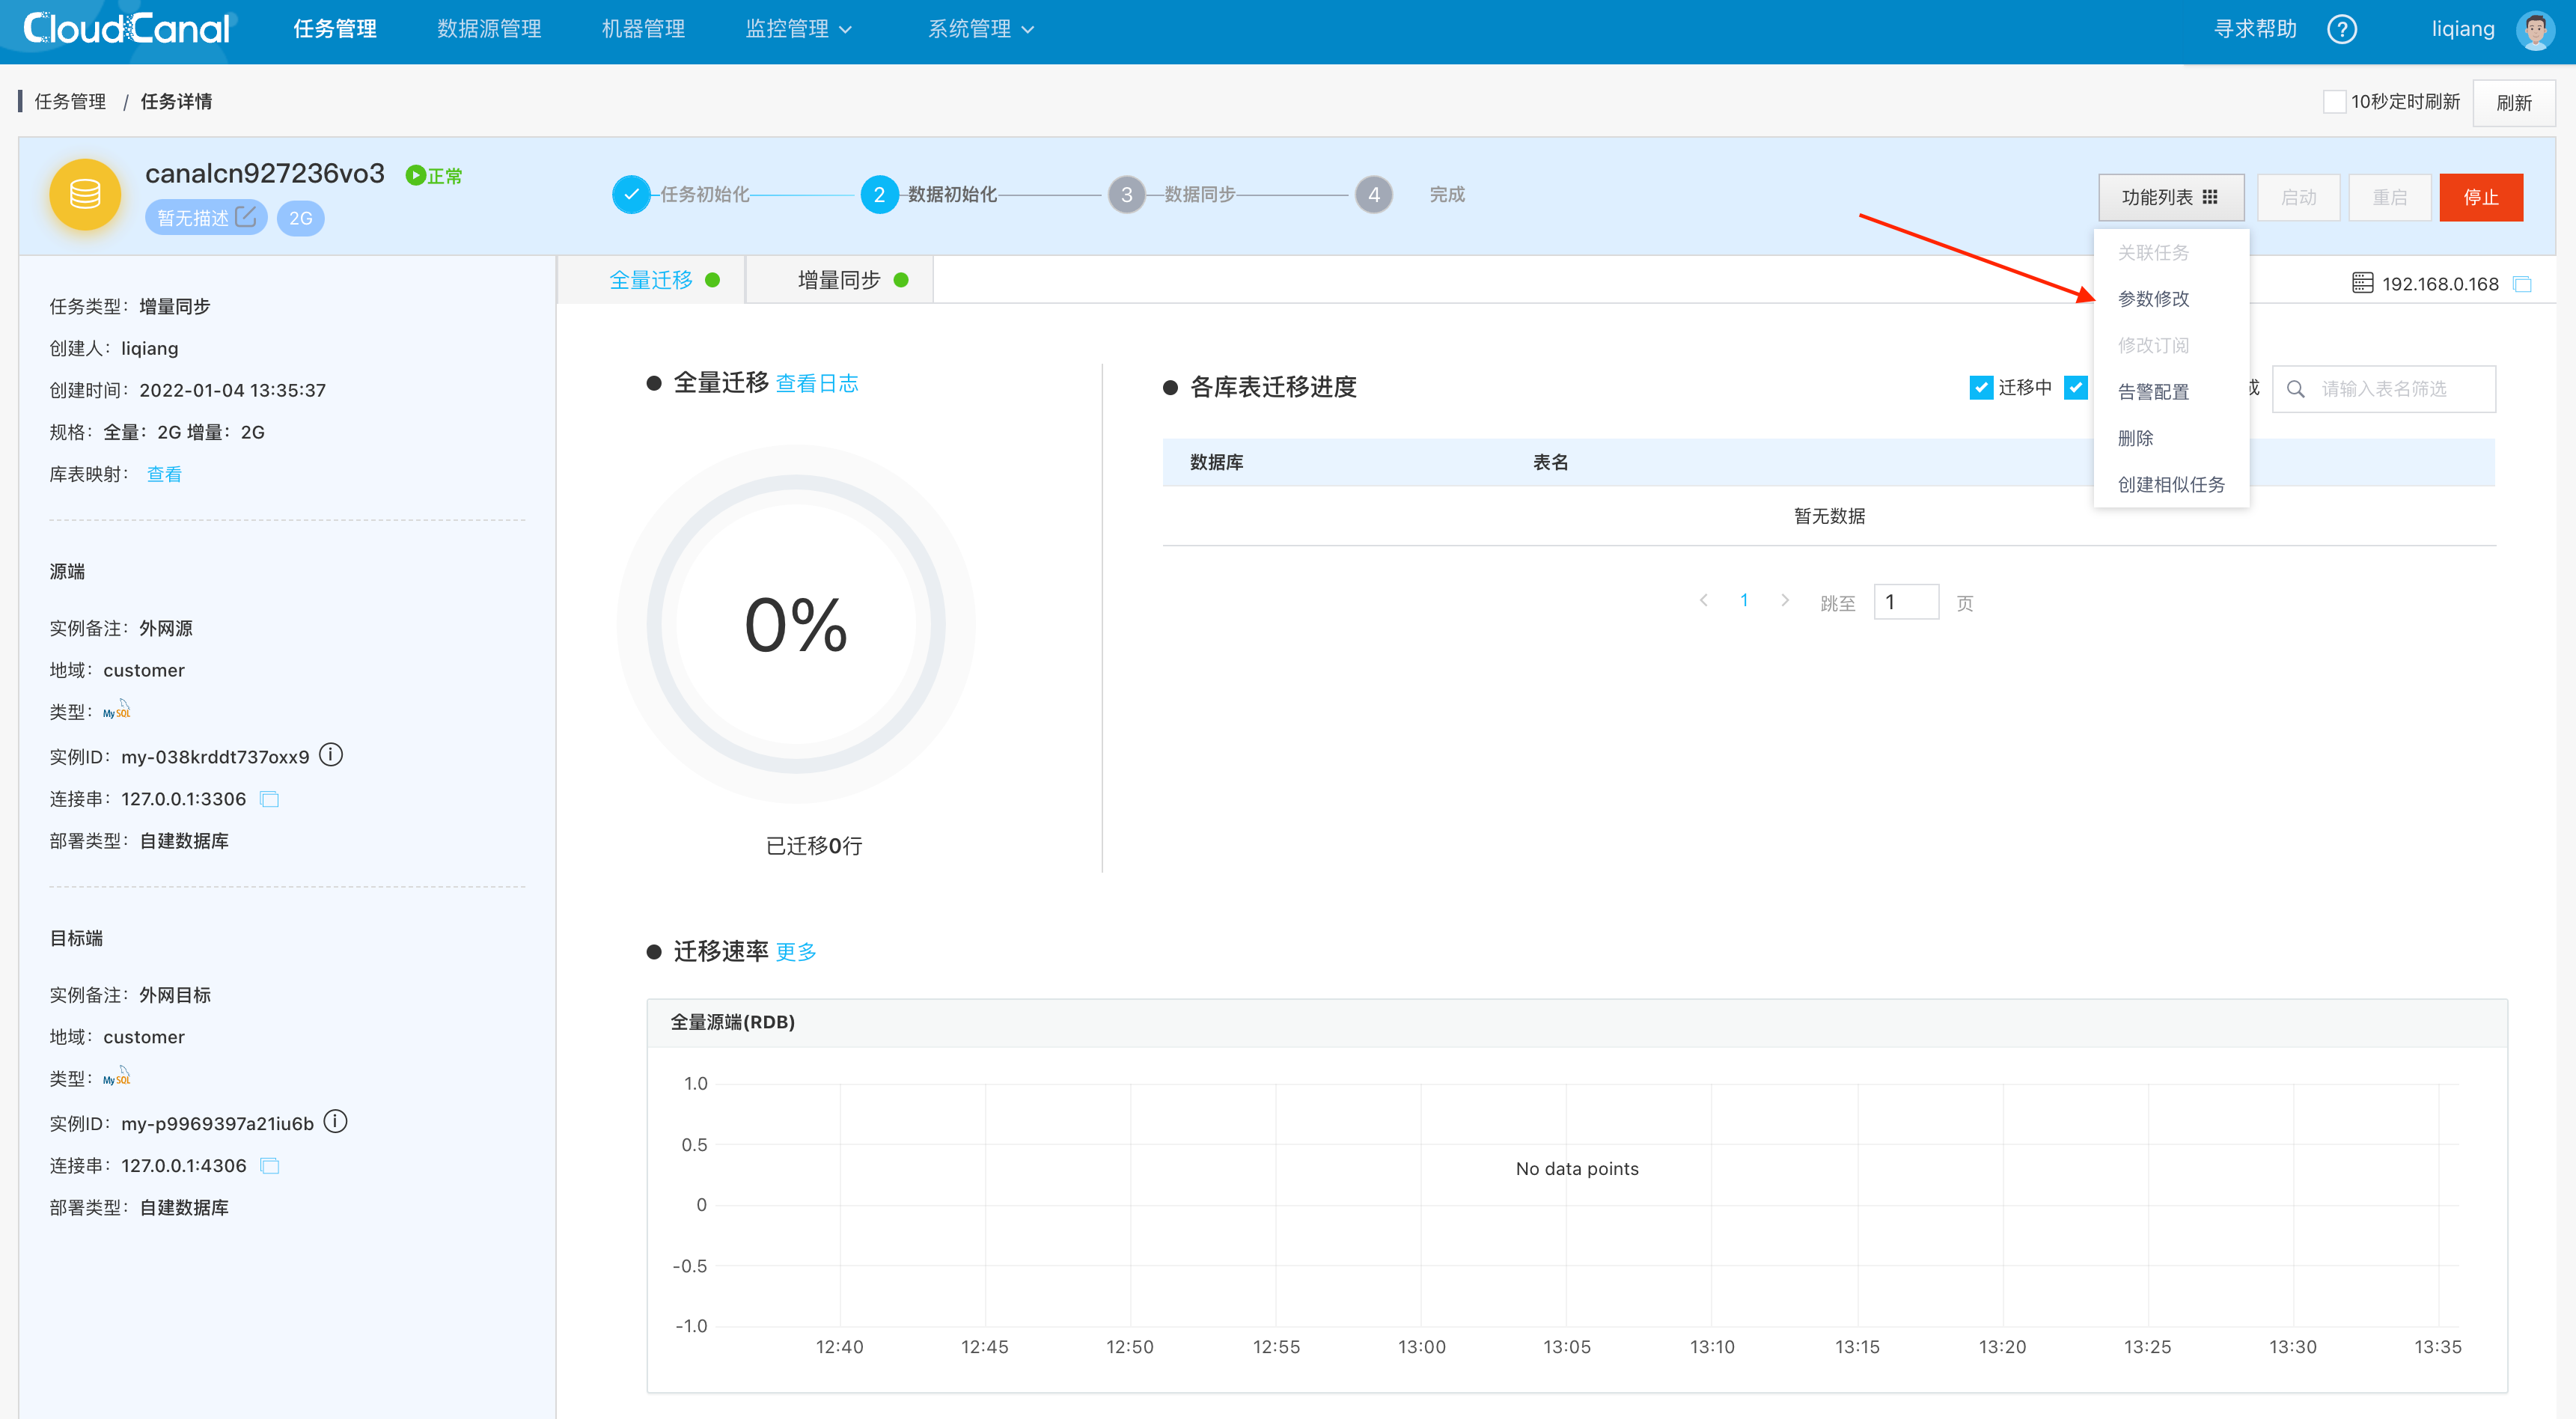Open the 更多 link beside 迁移速率

pyautogui.click(x=796, y=951)
